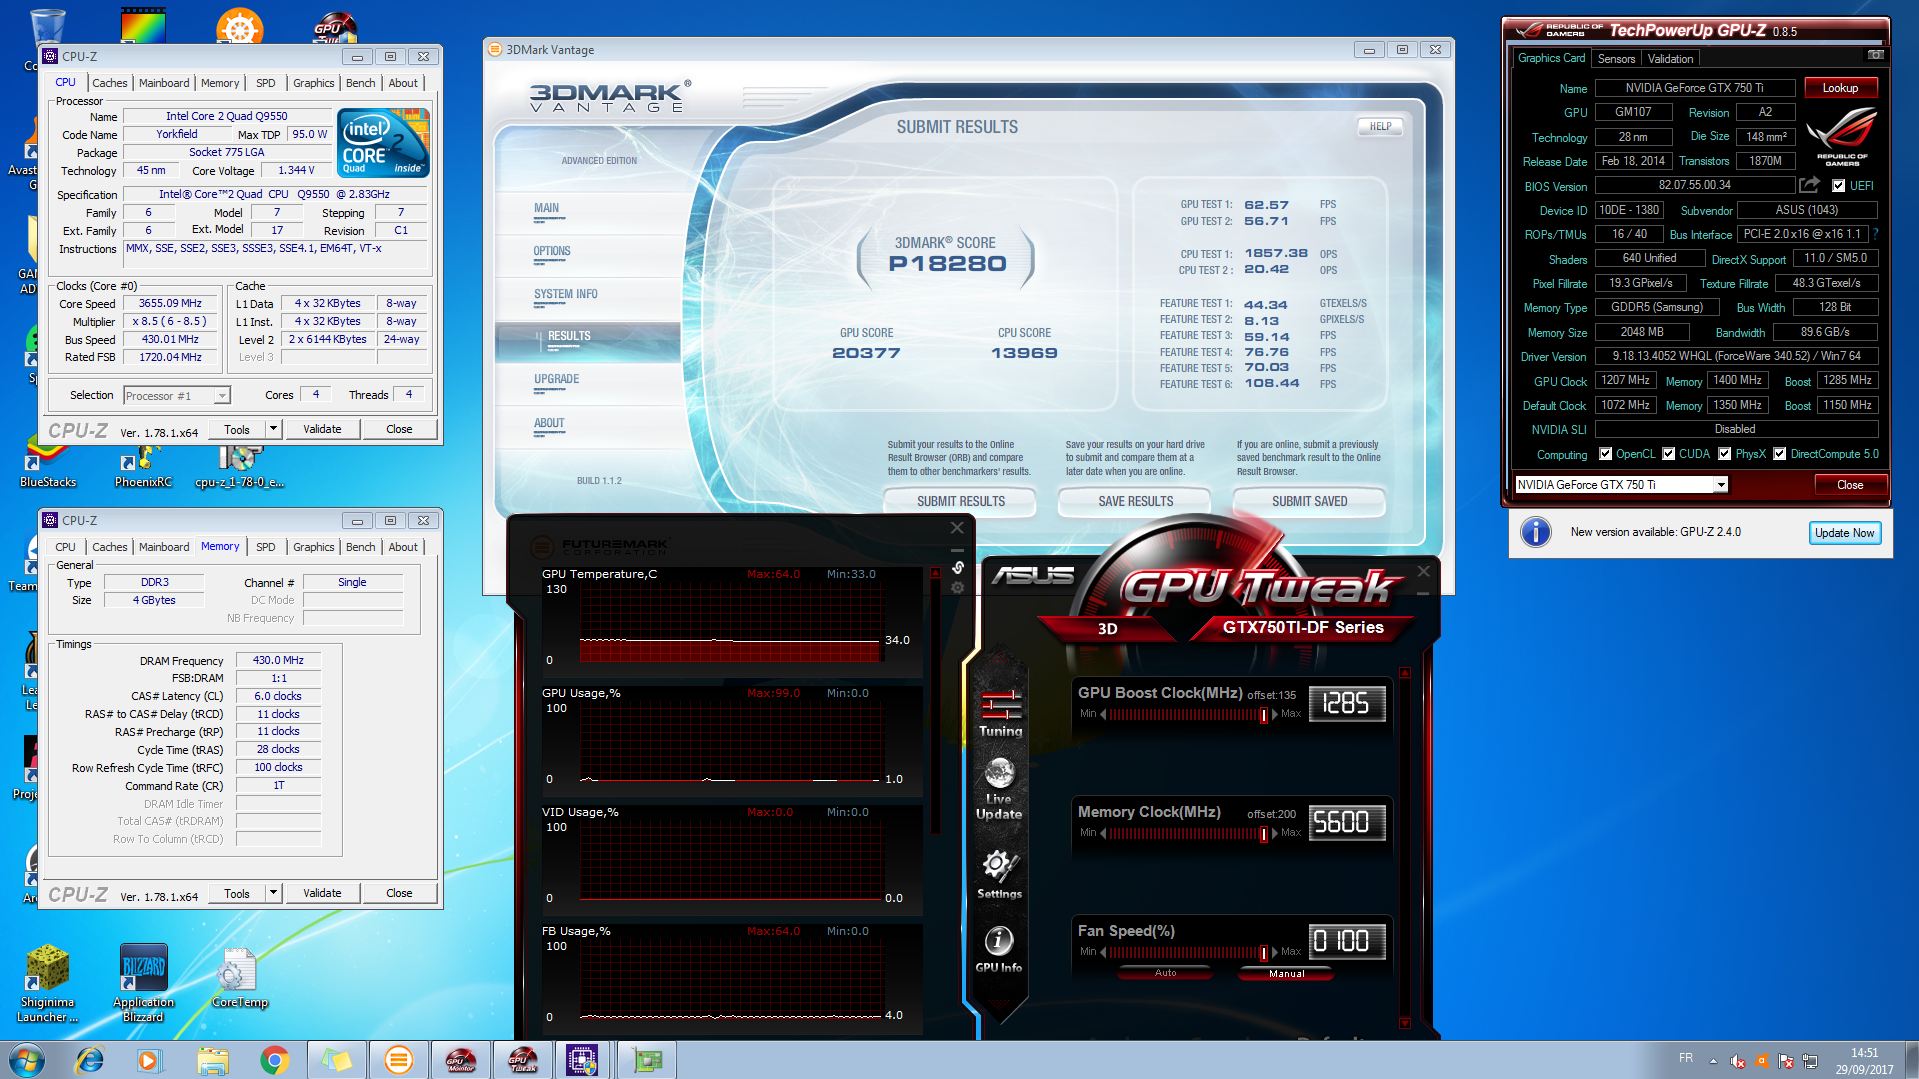Image resolution: width=1919 pixels, height=1079 pixels.
Task: Toggle the DirectCompute 5.0 checkbox
Action: 1779,454
